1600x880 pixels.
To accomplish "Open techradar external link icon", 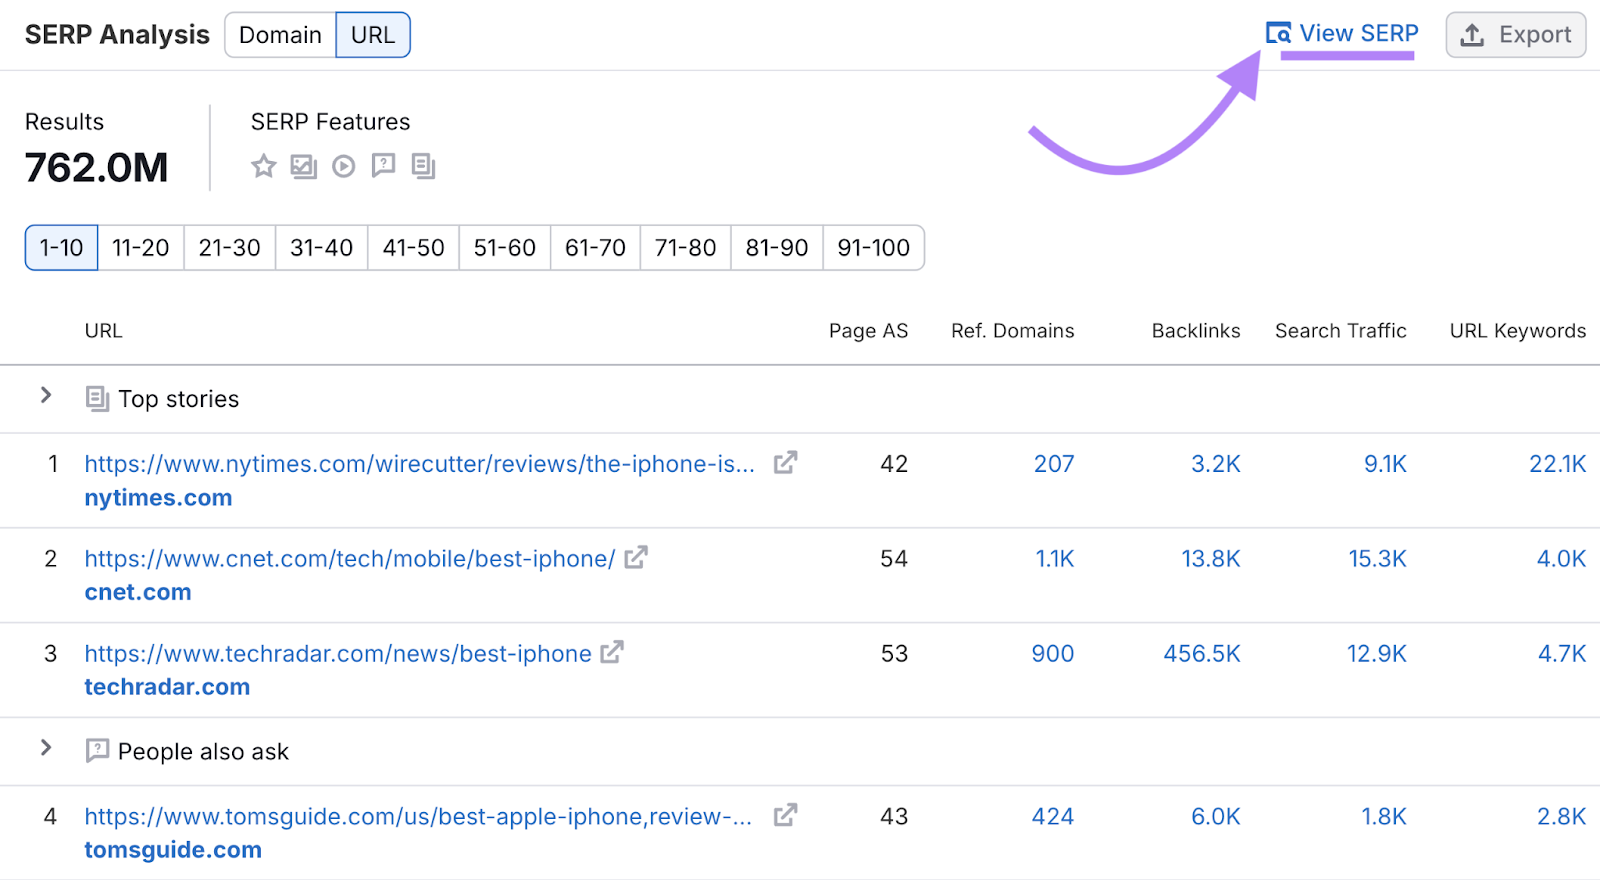I will click(612, 653).
